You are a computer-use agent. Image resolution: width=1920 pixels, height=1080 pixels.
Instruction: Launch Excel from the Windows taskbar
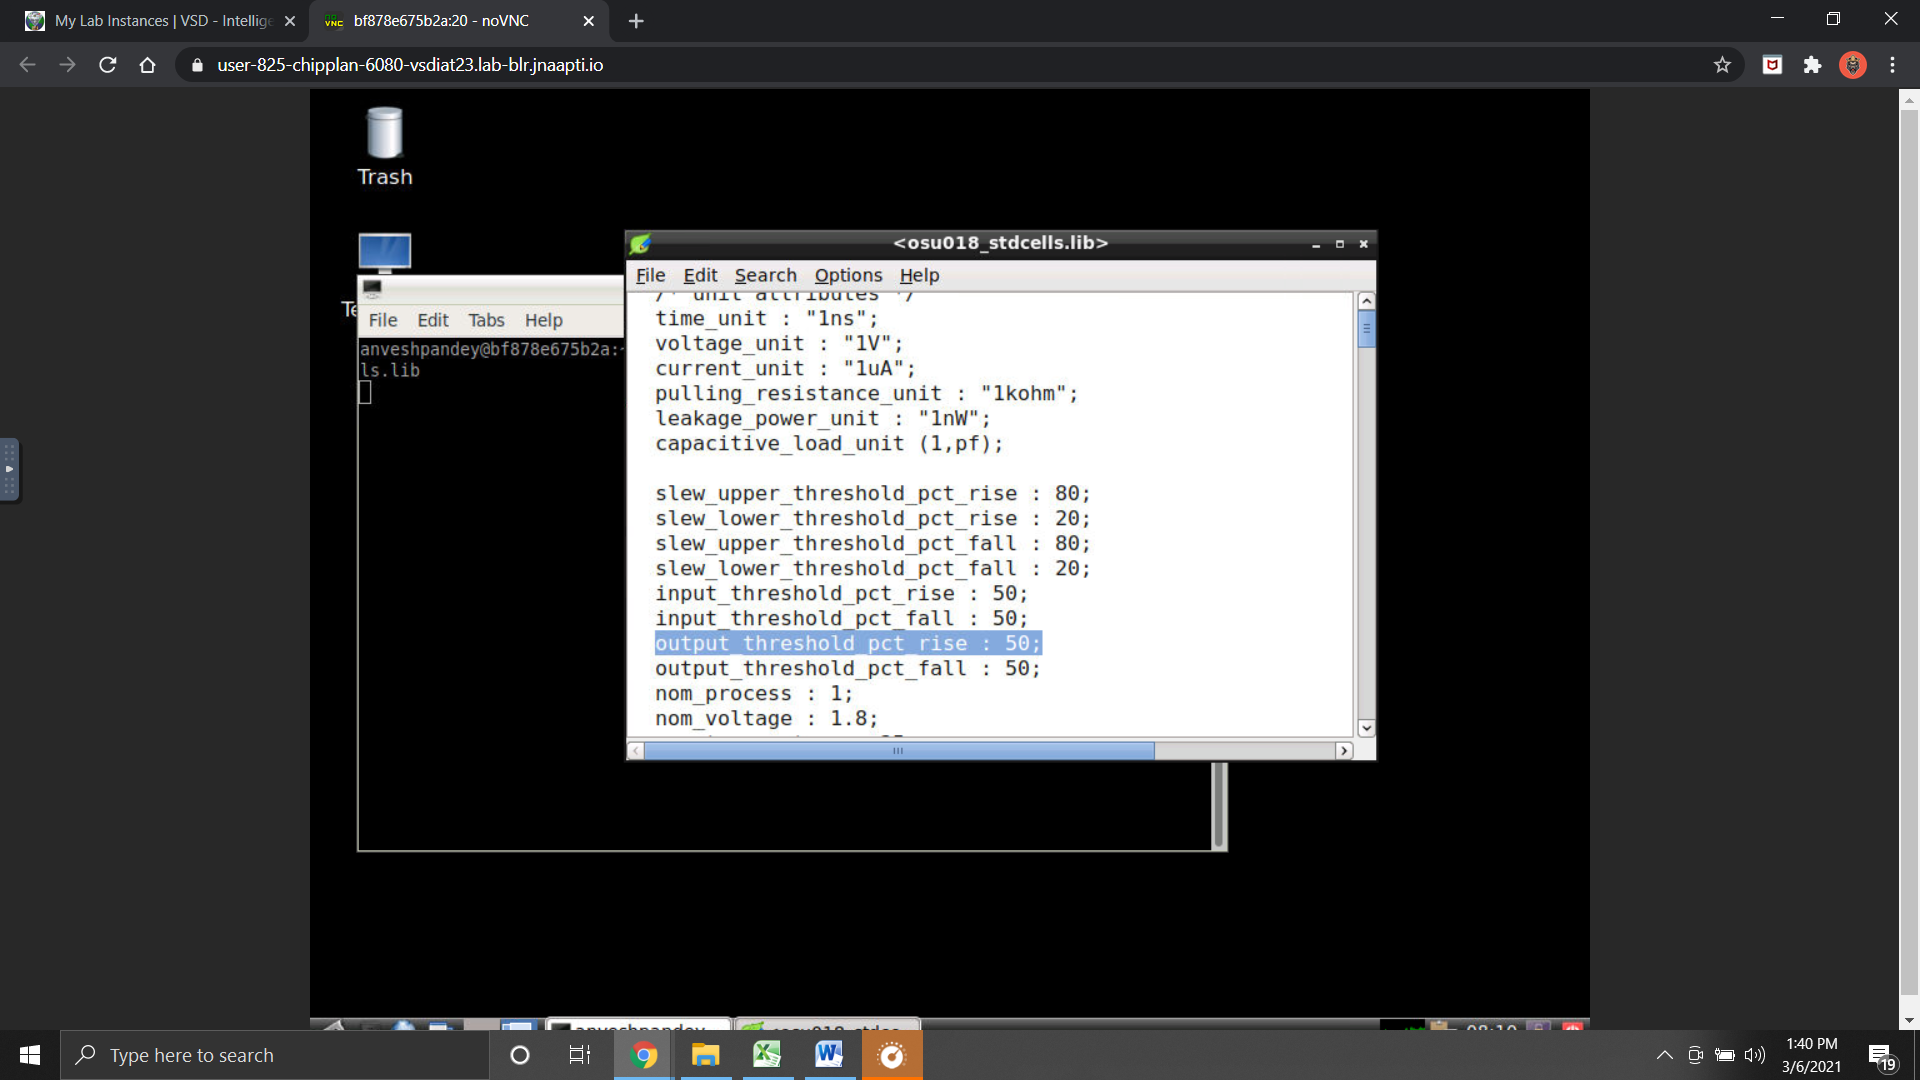tap(766, 1055)
